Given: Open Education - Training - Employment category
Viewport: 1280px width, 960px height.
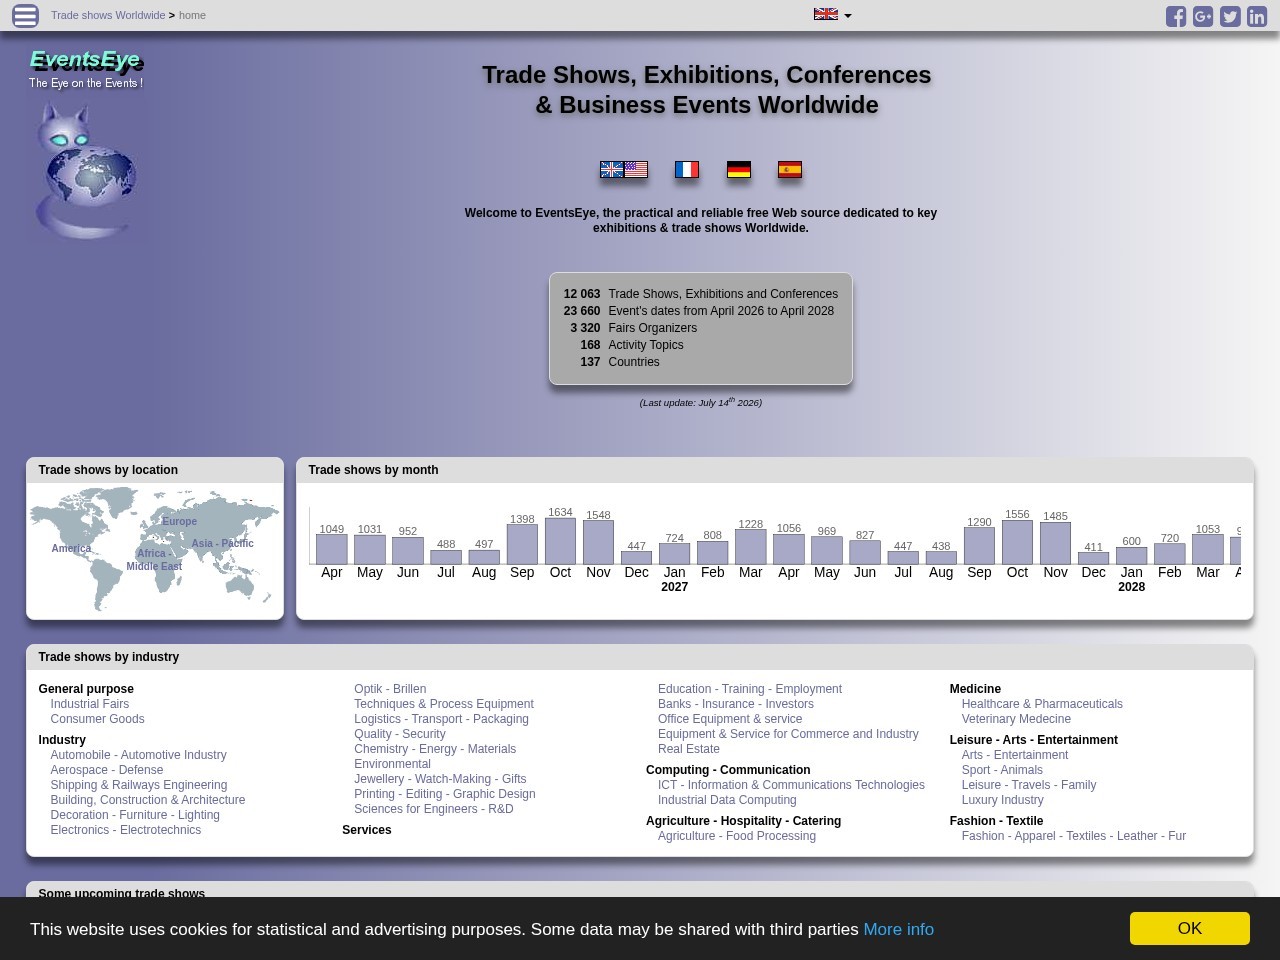Looking at the screenshot, I should click(750, 689).
